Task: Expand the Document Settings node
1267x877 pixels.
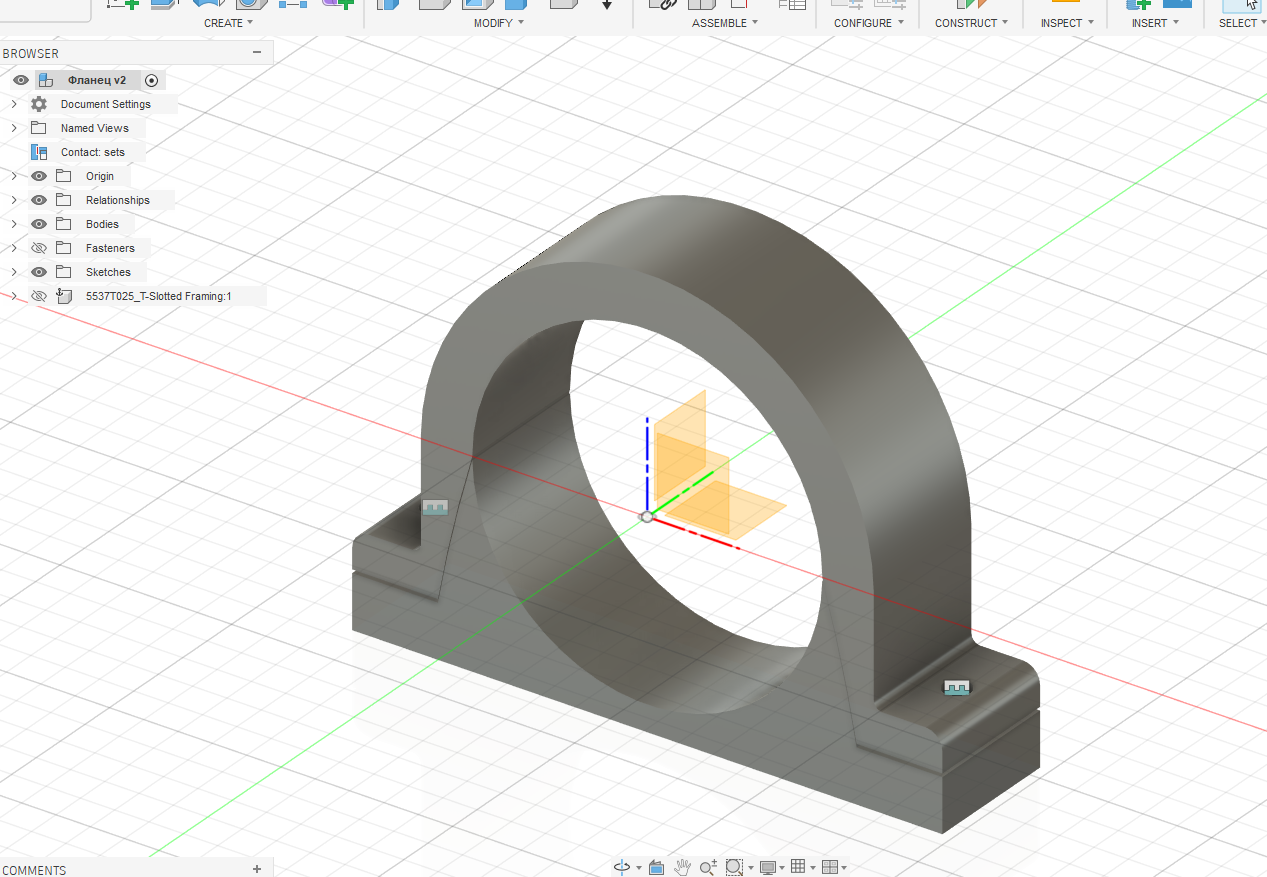Action: click(x=14, y=104)
